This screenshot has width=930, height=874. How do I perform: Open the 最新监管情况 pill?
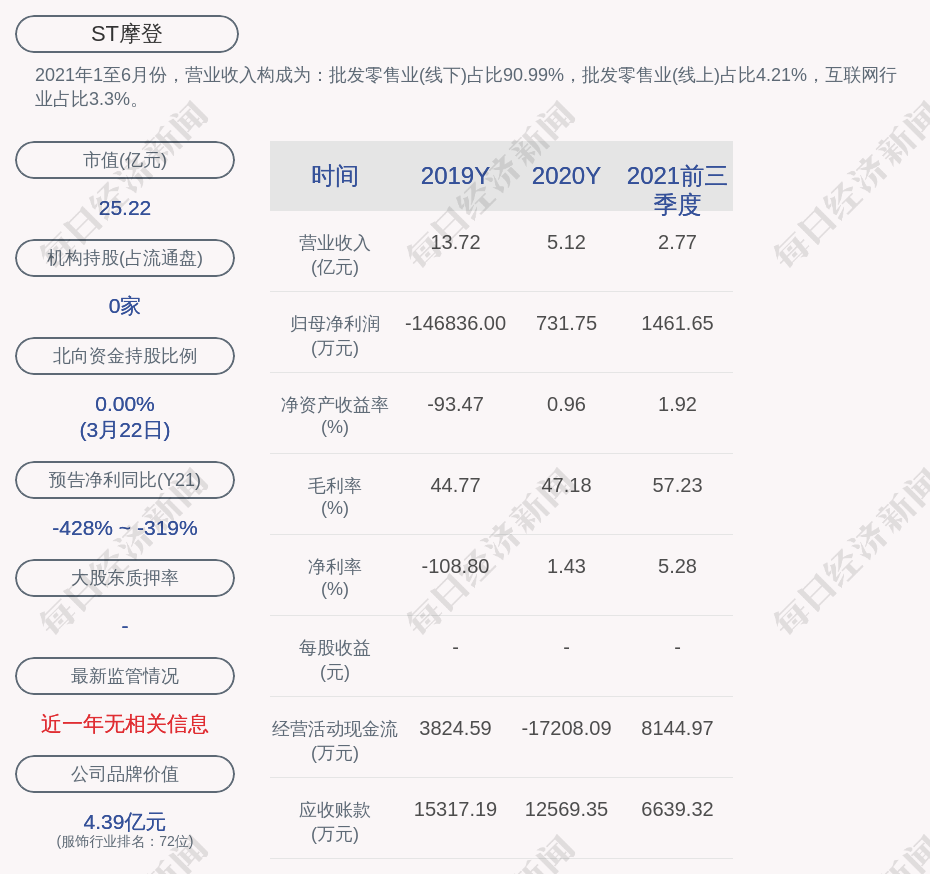[125, 676]
